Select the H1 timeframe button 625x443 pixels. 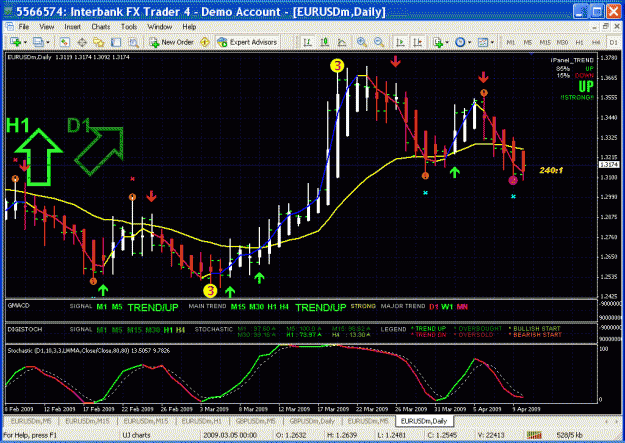[x=579, y=42]
